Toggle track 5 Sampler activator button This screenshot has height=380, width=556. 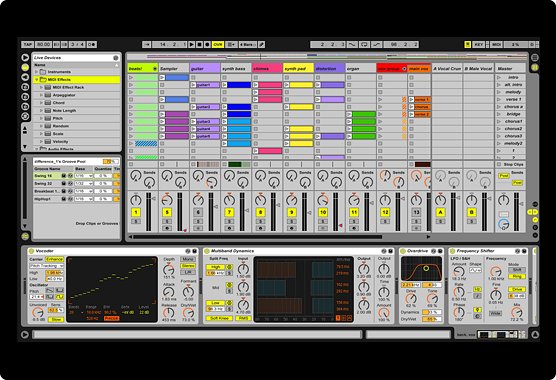coord(167,212)
